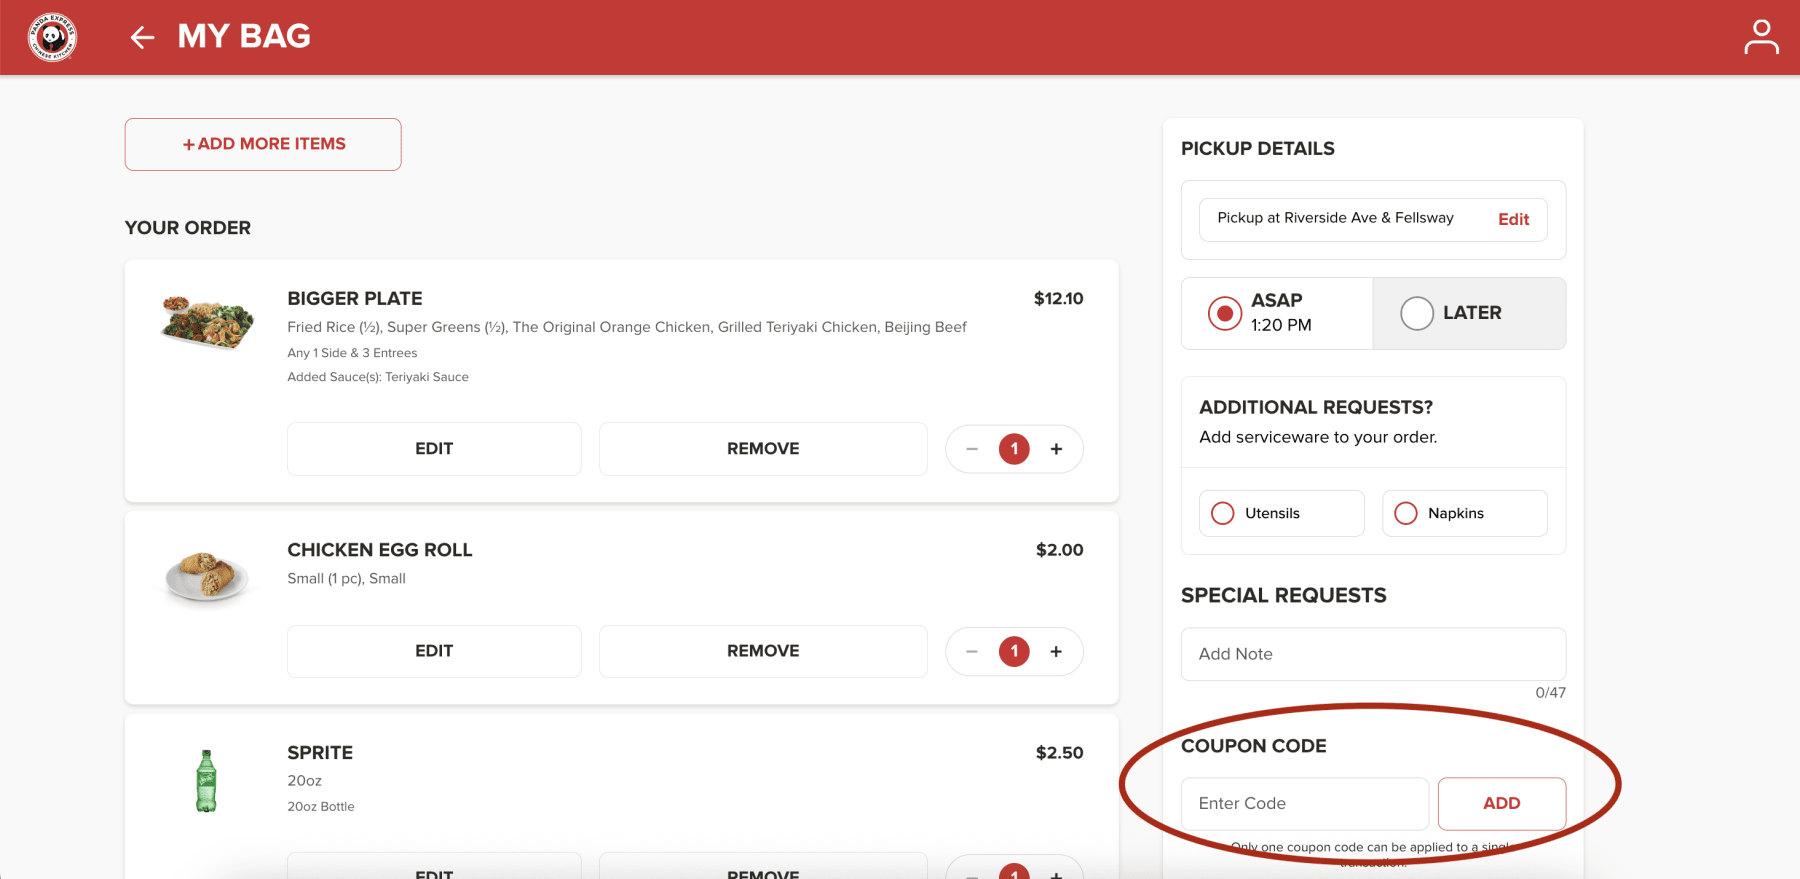Click ADD to apply coupon code

click(x=1502, y=804)
